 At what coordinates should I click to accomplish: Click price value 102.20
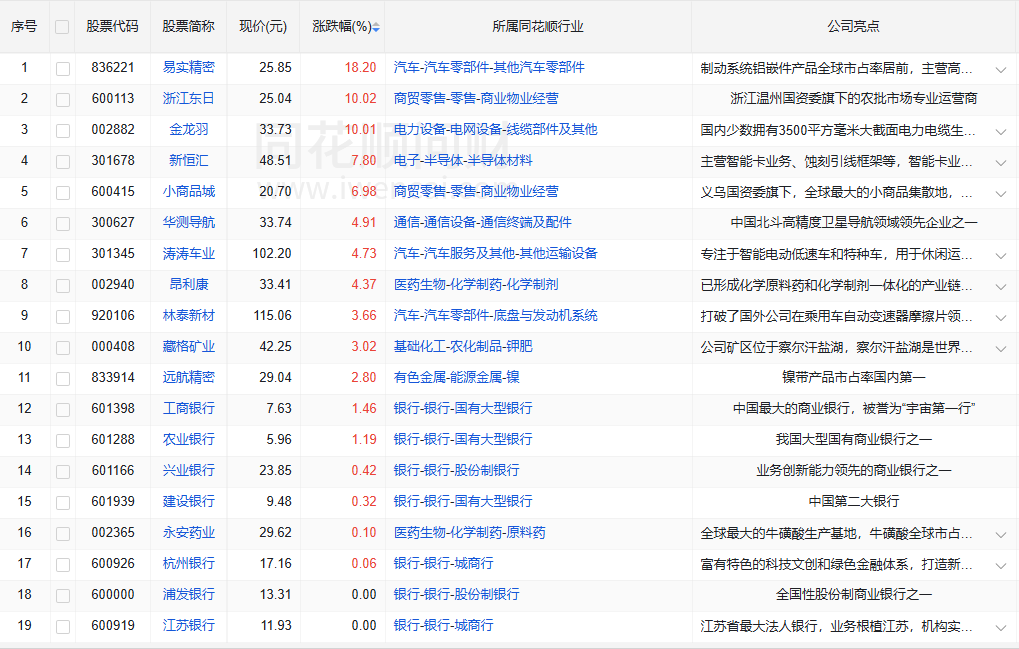coord(272,253)
